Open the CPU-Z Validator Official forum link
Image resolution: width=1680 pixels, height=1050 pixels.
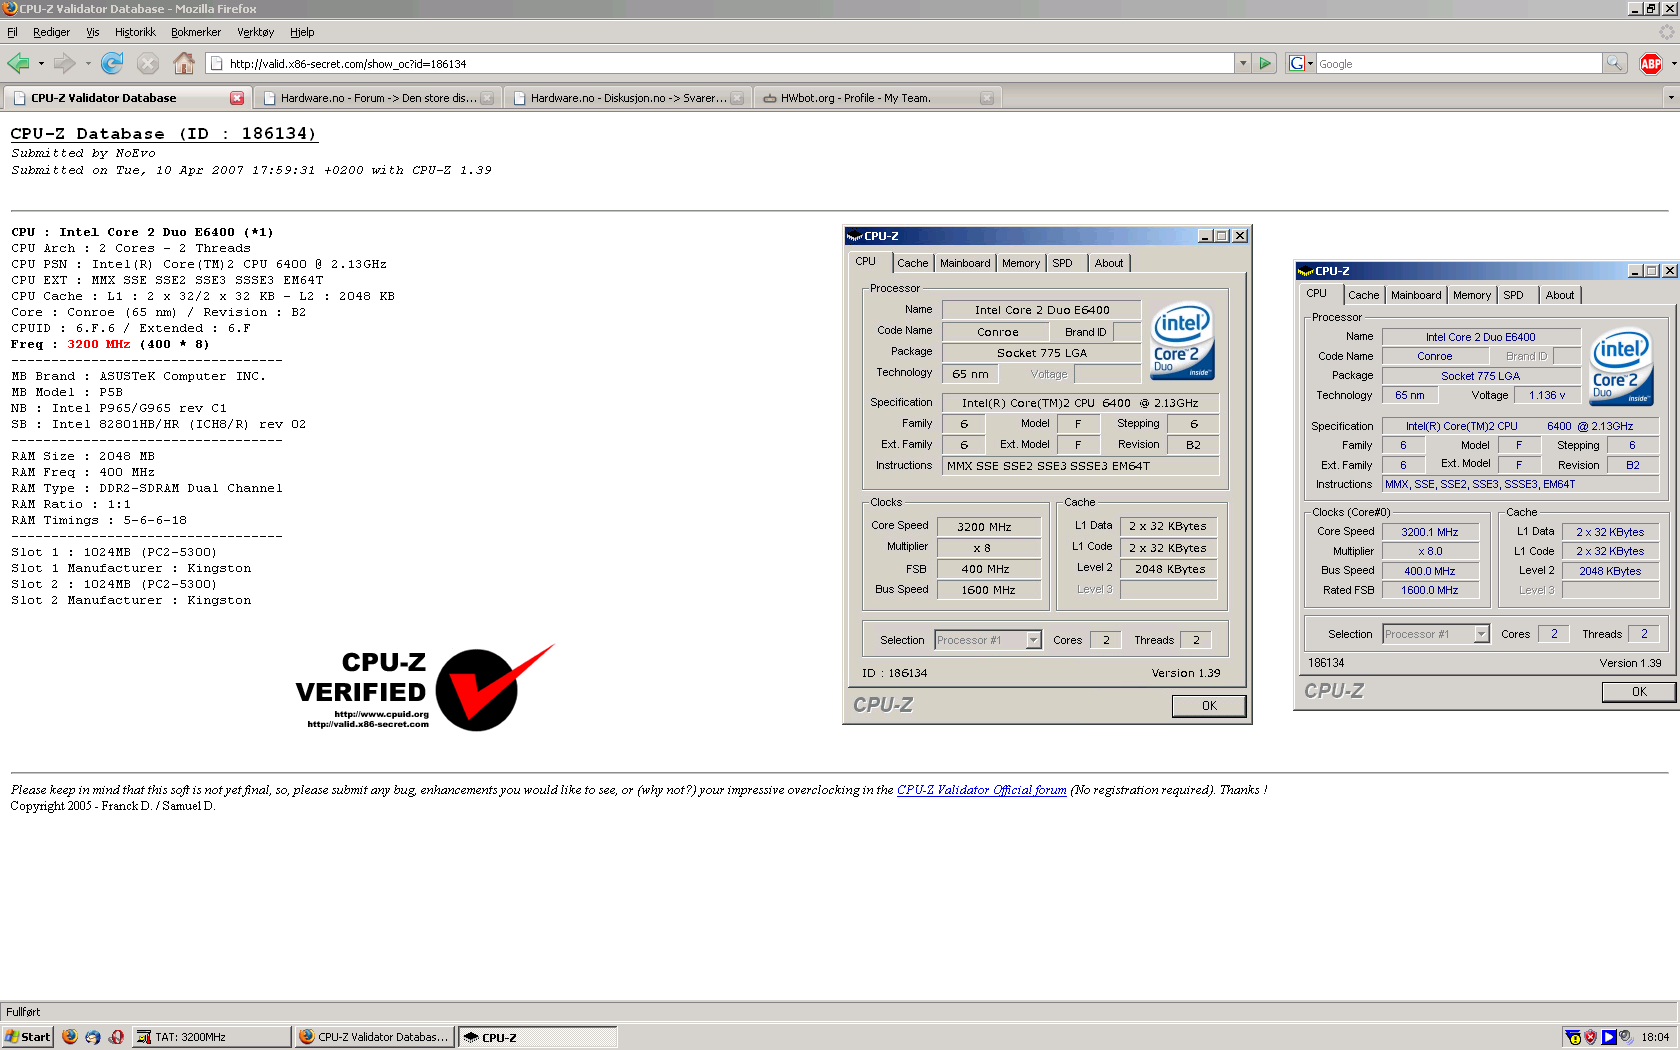tap(981, 790)
